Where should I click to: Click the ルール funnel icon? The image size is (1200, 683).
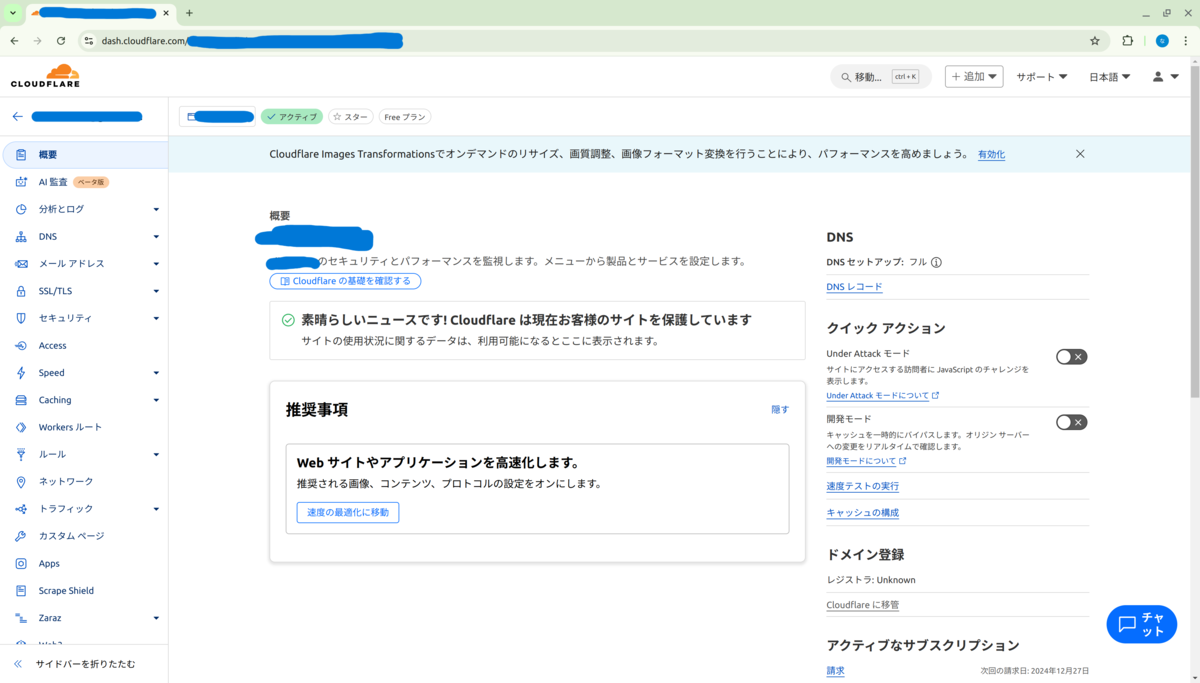pyautogui.click(x=21, y=454)
